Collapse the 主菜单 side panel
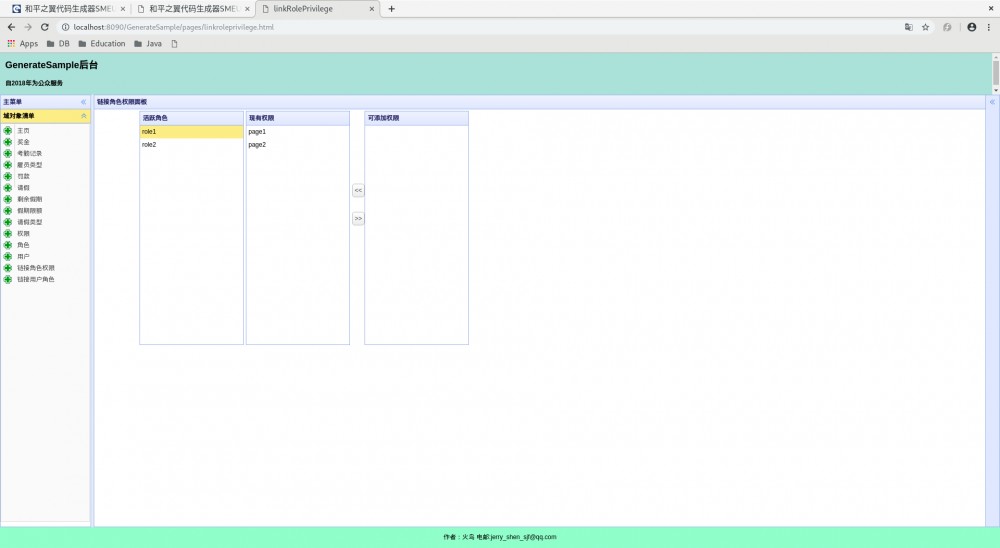The width and height of the screenshot is (1000, 548). coord(83,102)
